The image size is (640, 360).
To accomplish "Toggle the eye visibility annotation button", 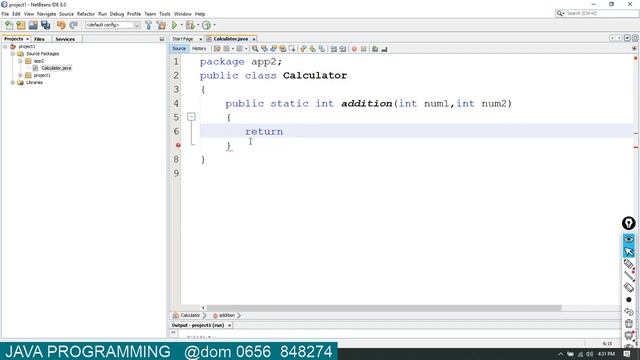I will click(x=629, y=239).
